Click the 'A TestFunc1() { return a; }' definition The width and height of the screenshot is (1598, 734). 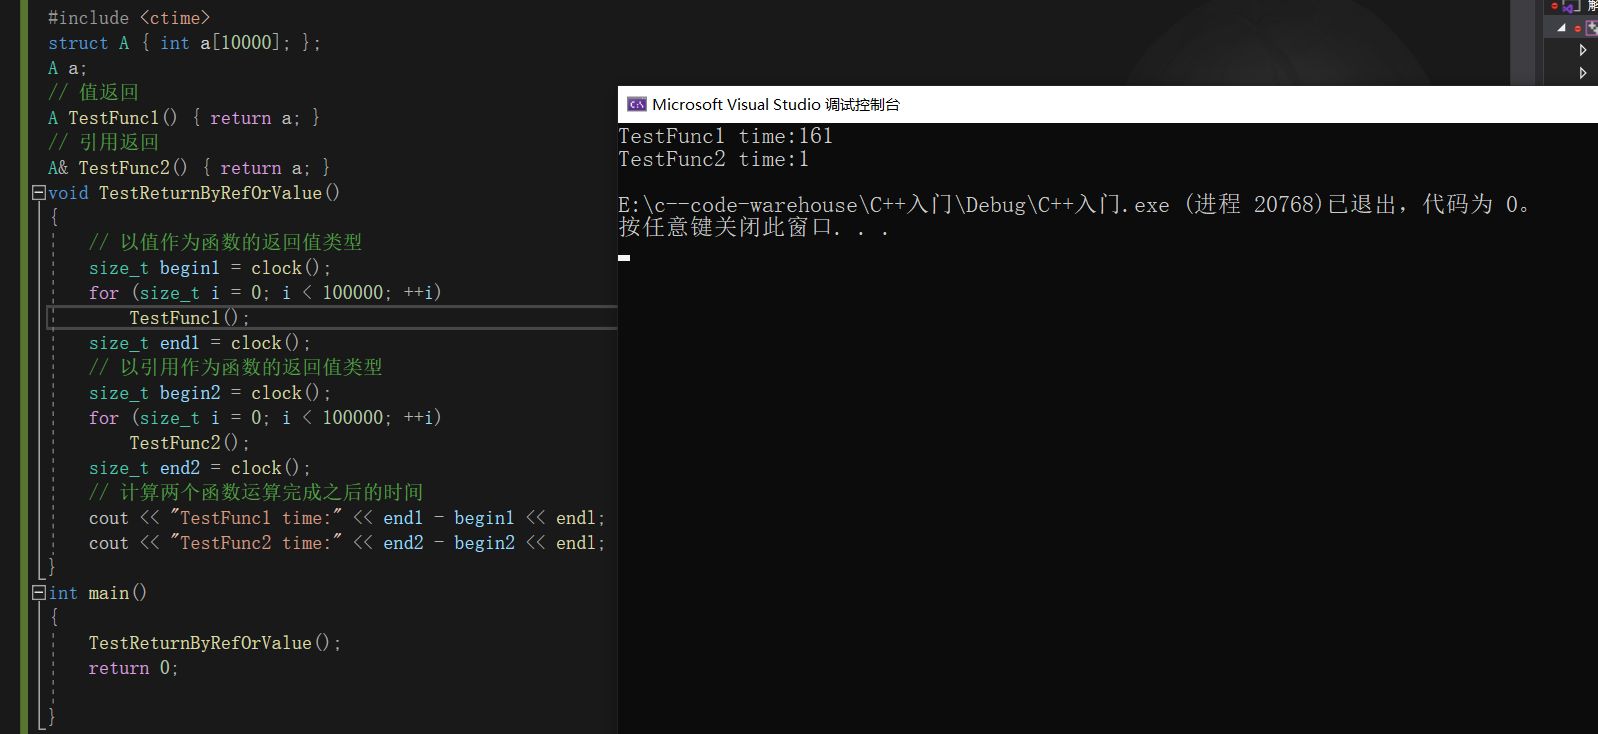[x=184, y=118]
